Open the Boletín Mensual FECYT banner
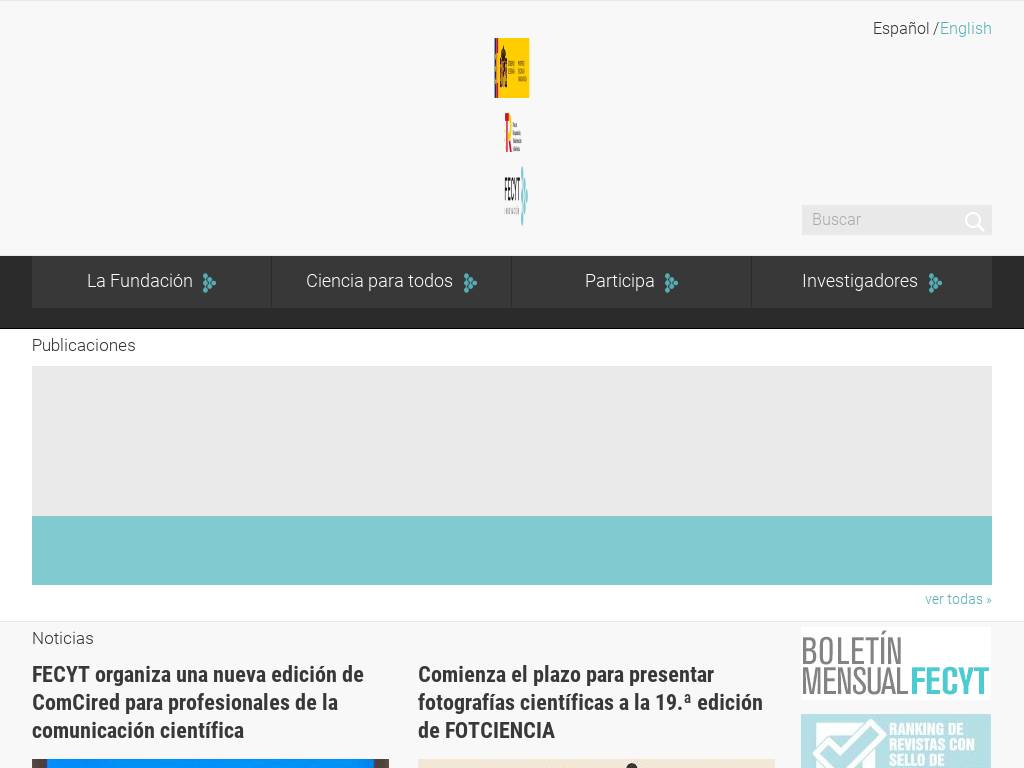Screen dimensions: 1024x768 (895, 664)
